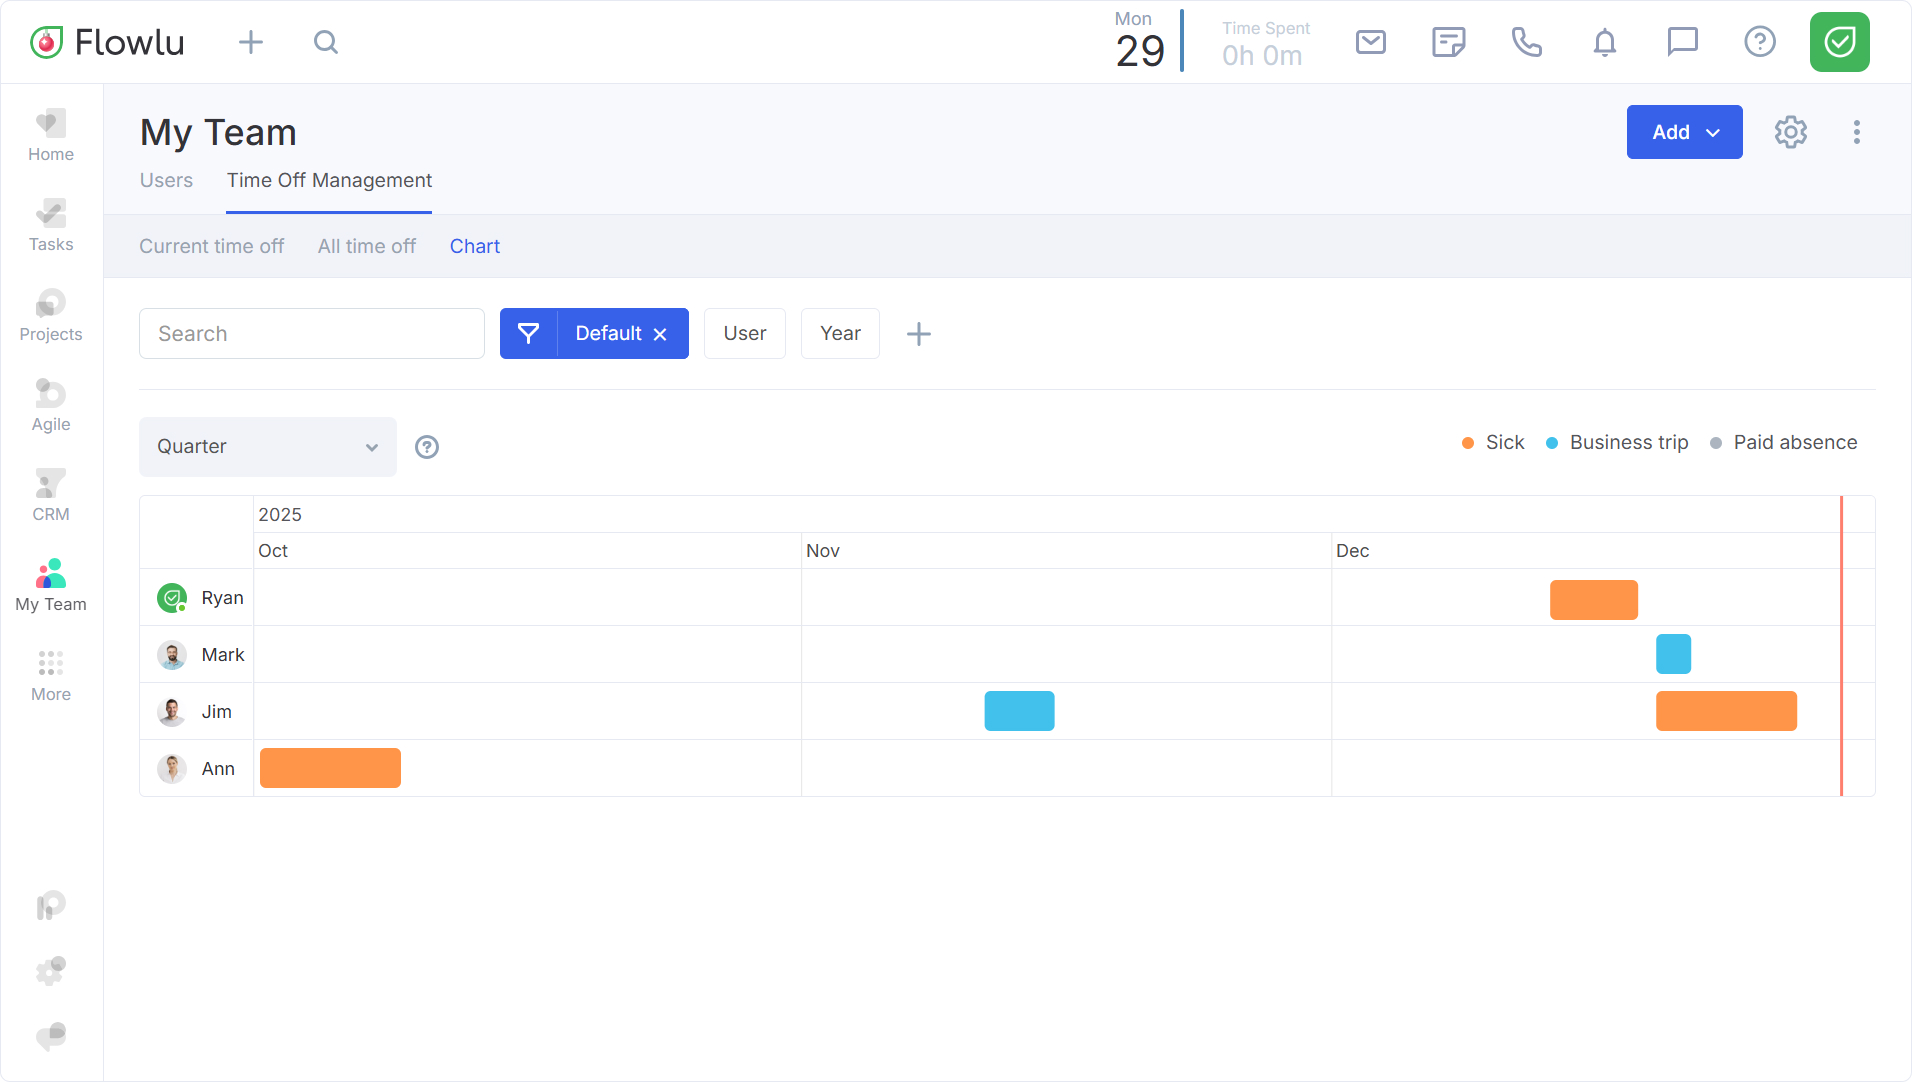
Task: Open the chat messages icon
Action: coord(1682,42)
